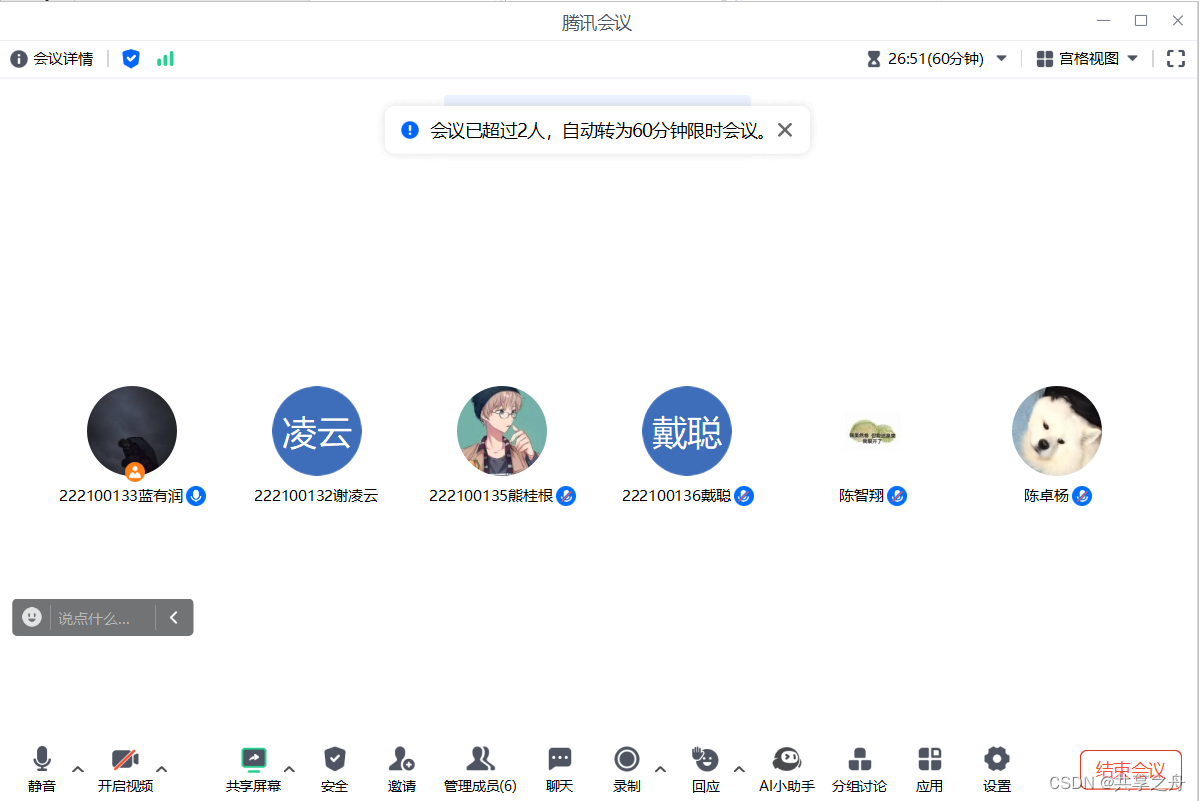Click the blue info icon in notification

410,130
